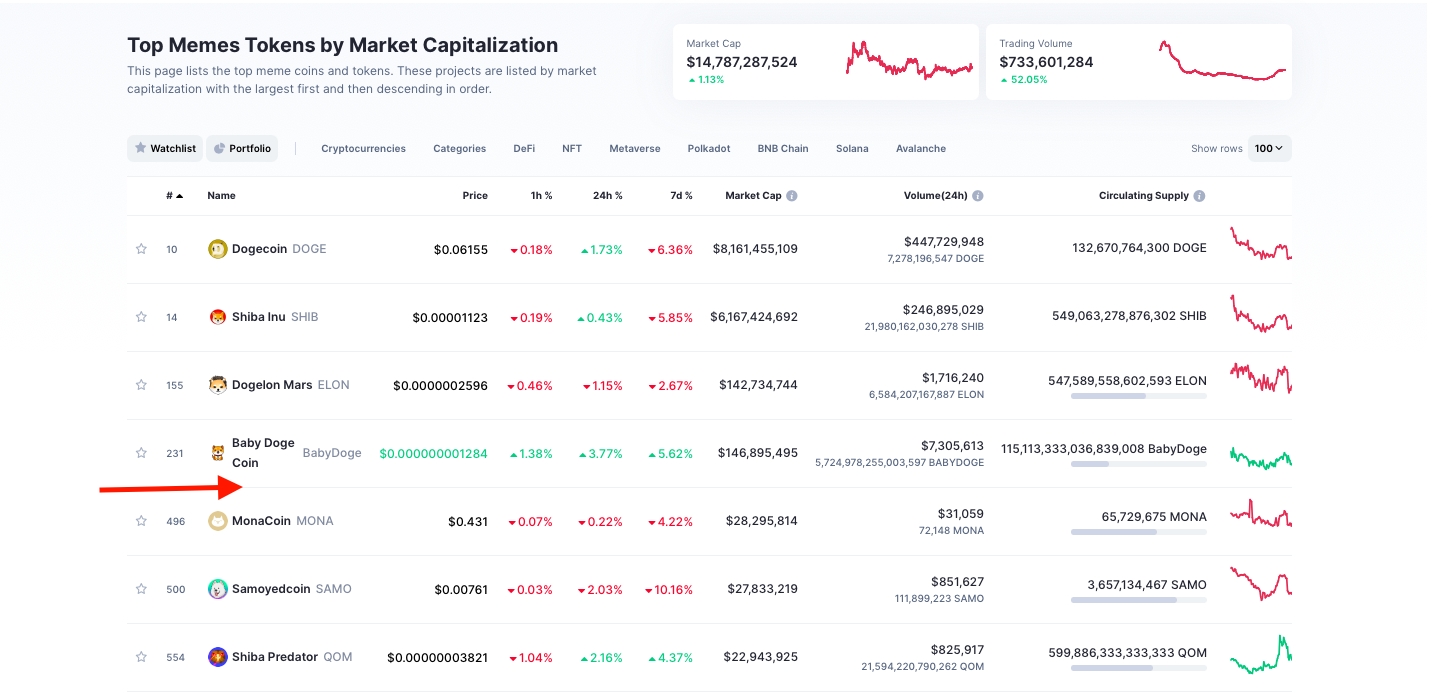The width and height of the screenshot is (1432, 694).
Task: Click Dogecoin volume $447,729,948
Action: pyautogui.click(x=944, y=241)
